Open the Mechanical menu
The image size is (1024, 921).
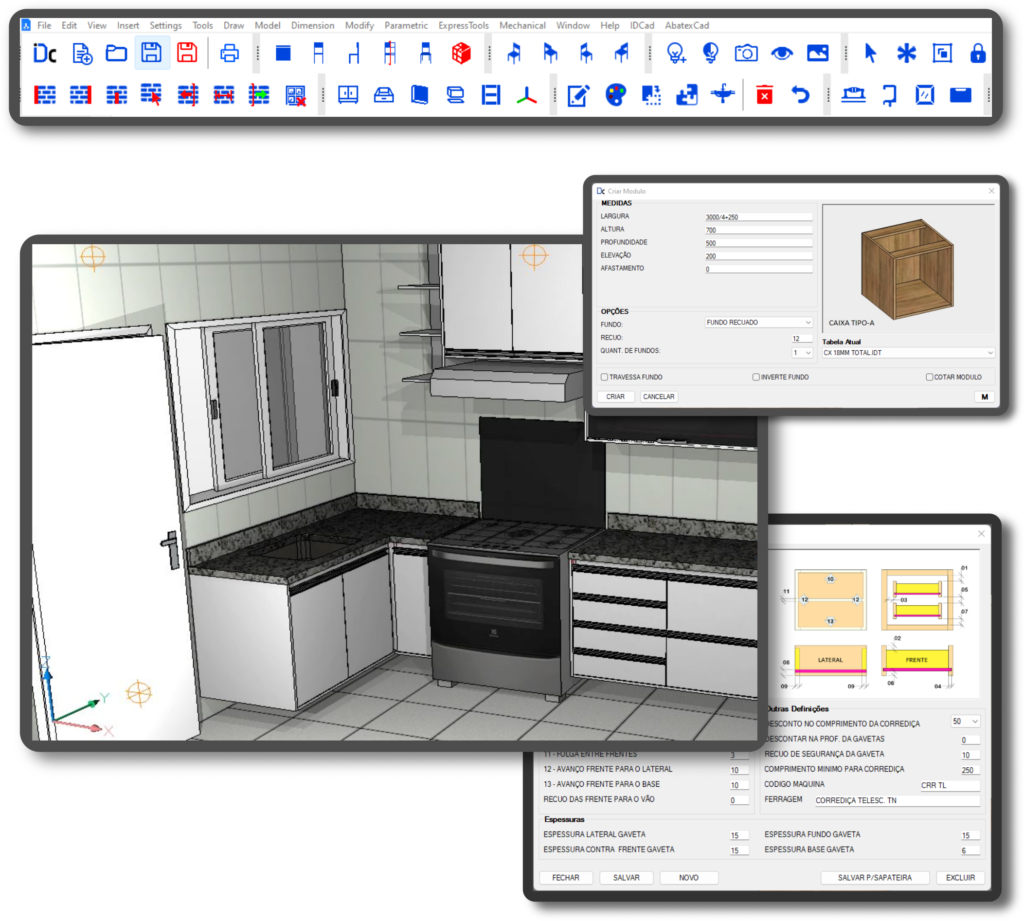pos(522,25)
